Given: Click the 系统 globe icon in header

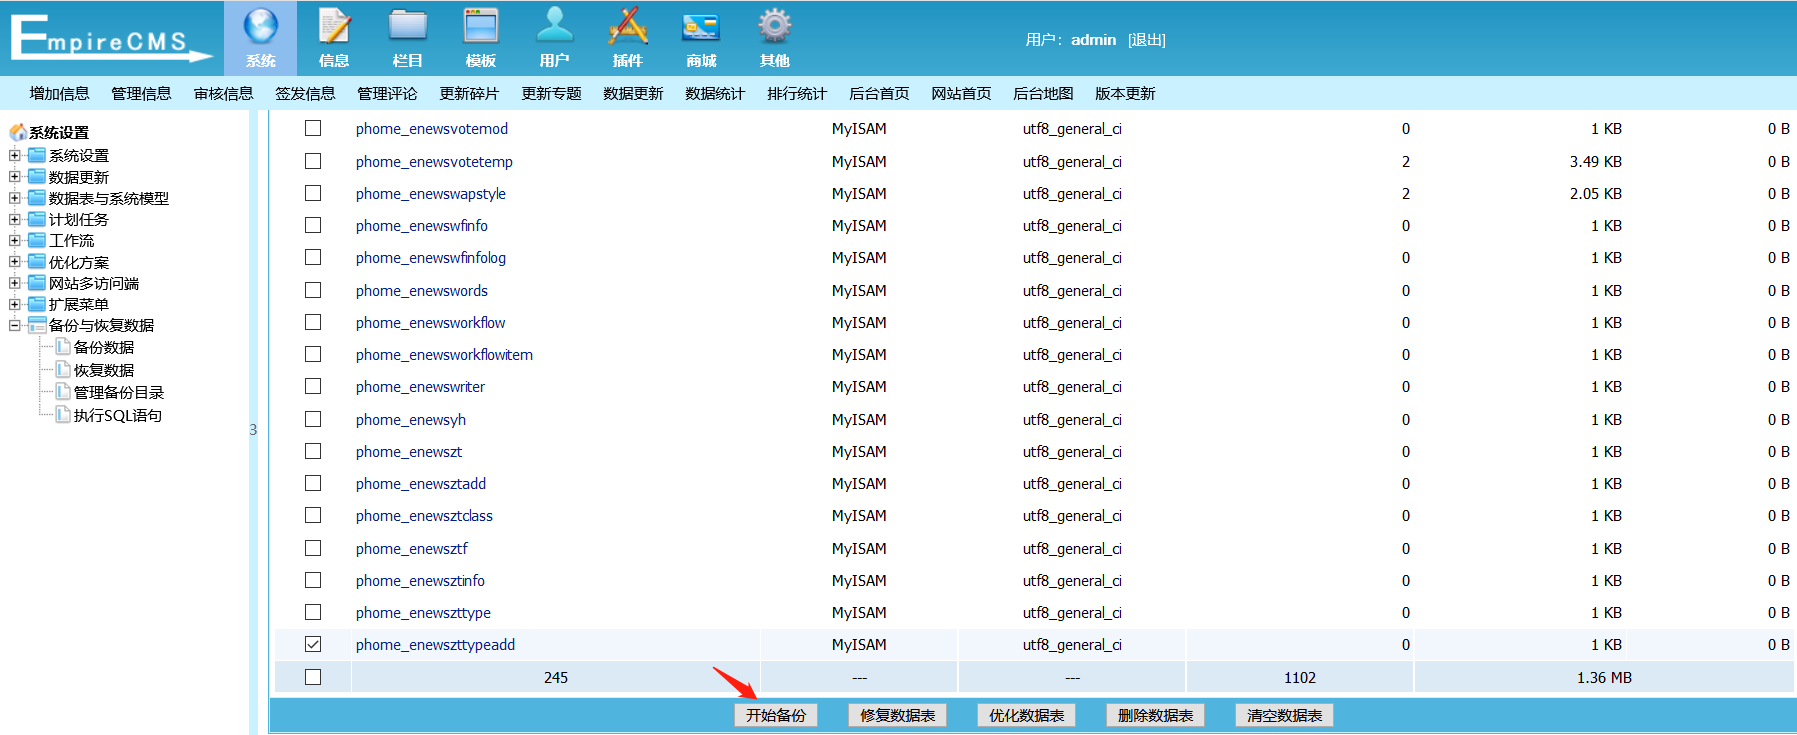Looking at the screenshot, I should click(x=260, y=26).
